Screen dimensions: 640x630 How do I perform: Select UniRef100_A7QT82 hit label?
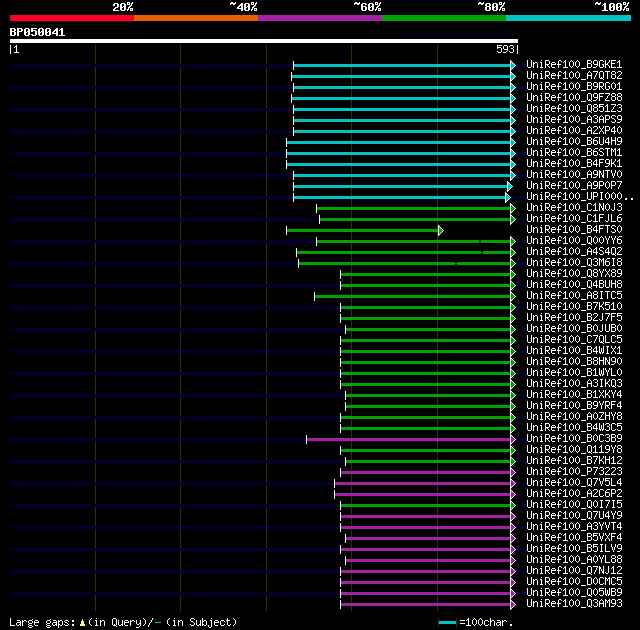click(x=574, y=75)
